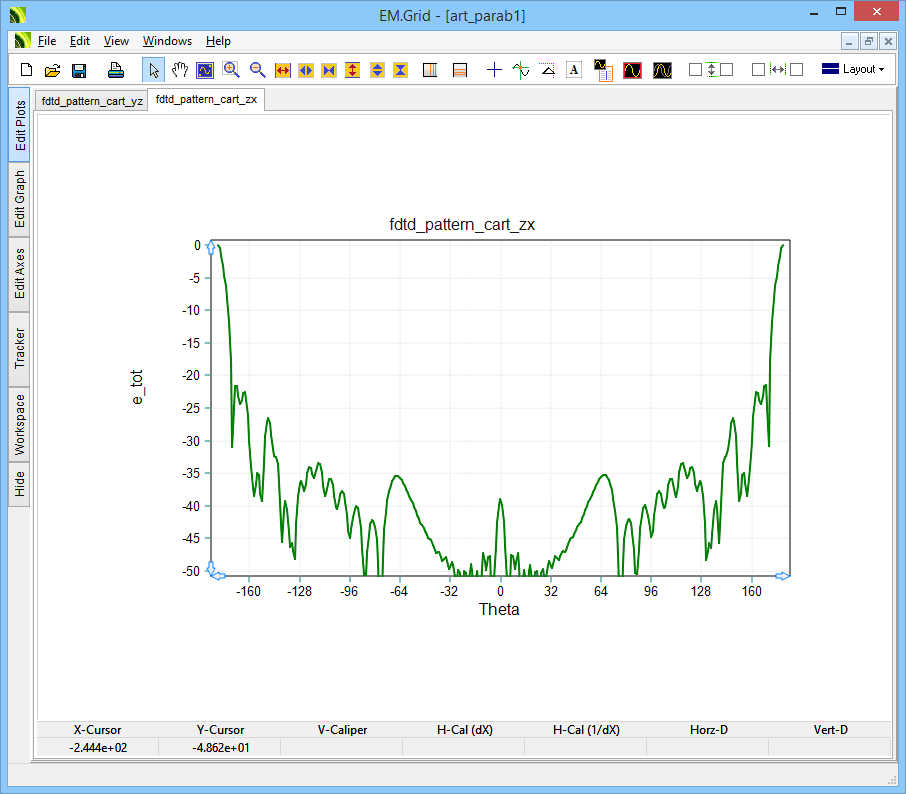Toggle the vertical caliper checkboxes tool
The height and width of the screenshot is (794, 906).
click(711, 70)
